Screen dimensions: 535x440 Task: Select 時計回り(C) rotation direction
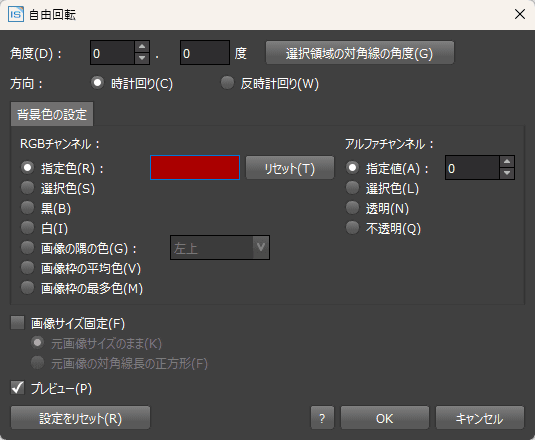click(132, 83)
